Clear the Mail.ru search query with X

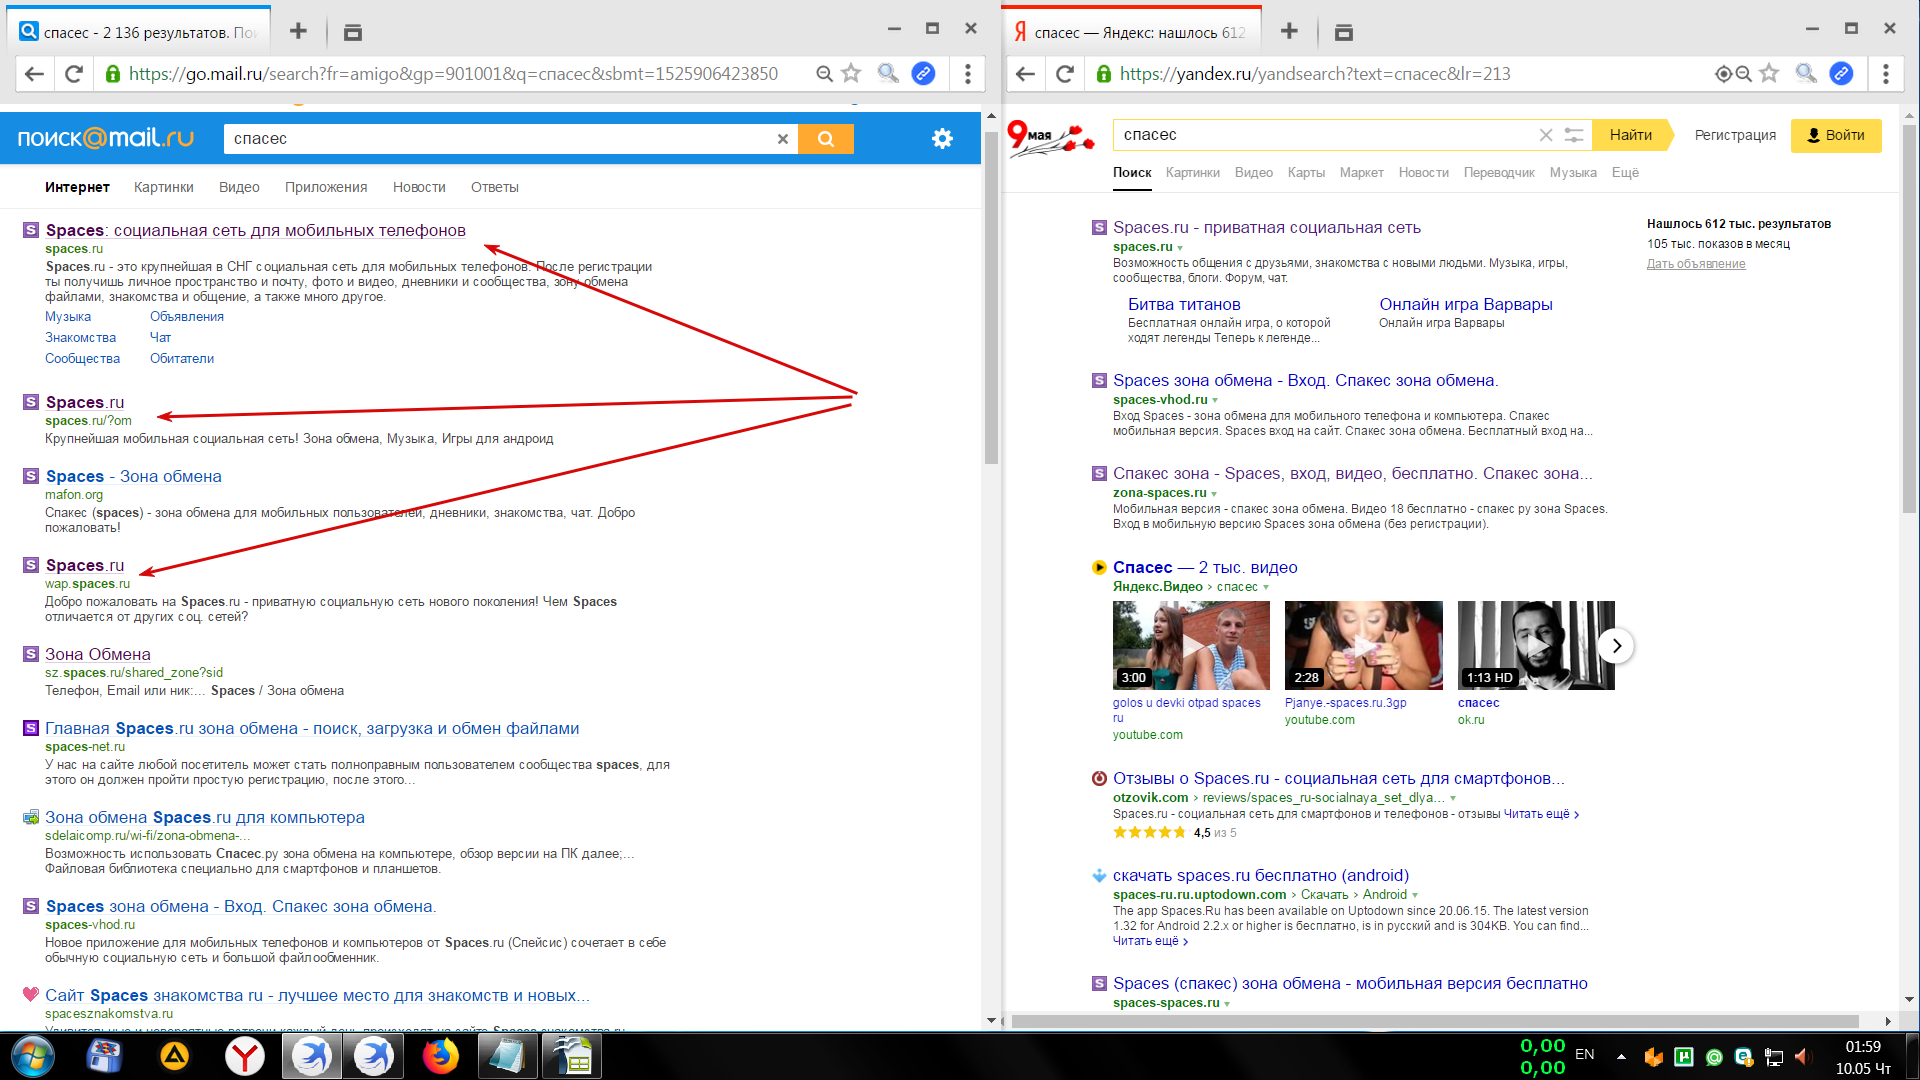[x=783, y=139]
